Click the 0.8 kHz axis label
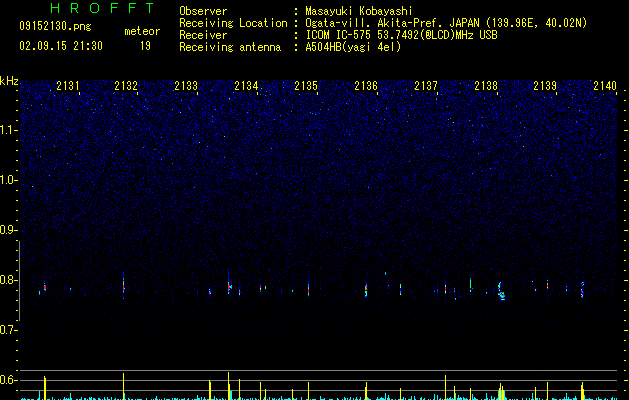Image resolution: width=629 pixels, height=400 pixels. pyautogui.click(x=8, y=280)
